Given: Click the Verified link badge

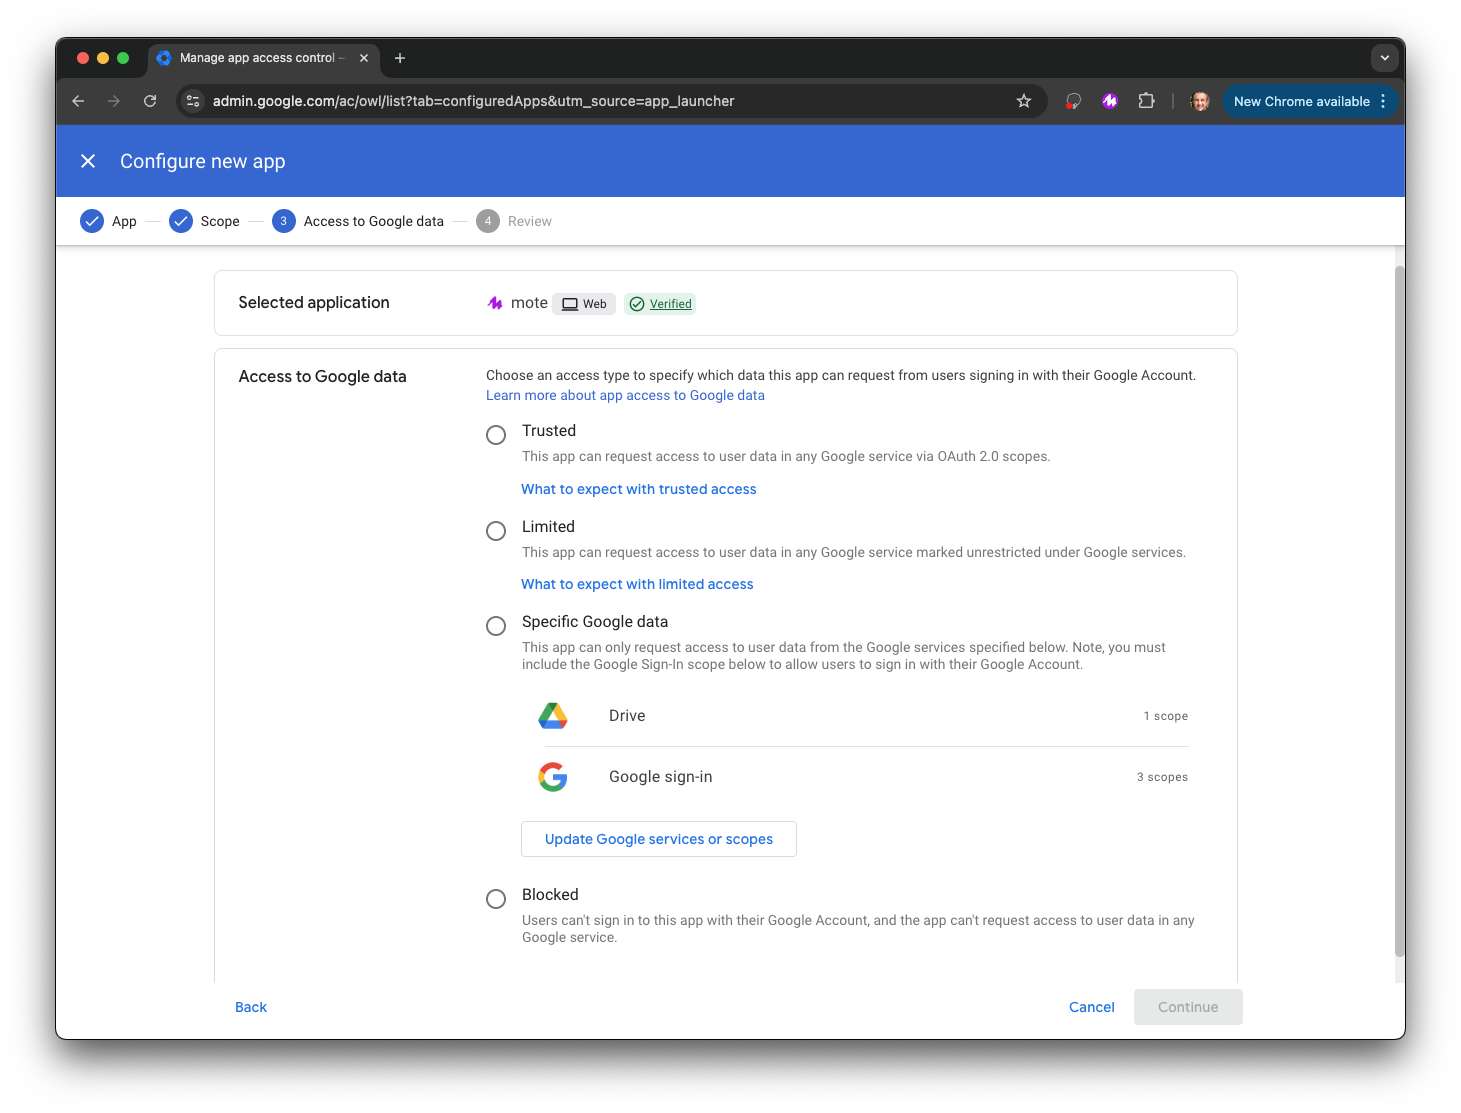Looking at the screenshot, I should [660, 304].
